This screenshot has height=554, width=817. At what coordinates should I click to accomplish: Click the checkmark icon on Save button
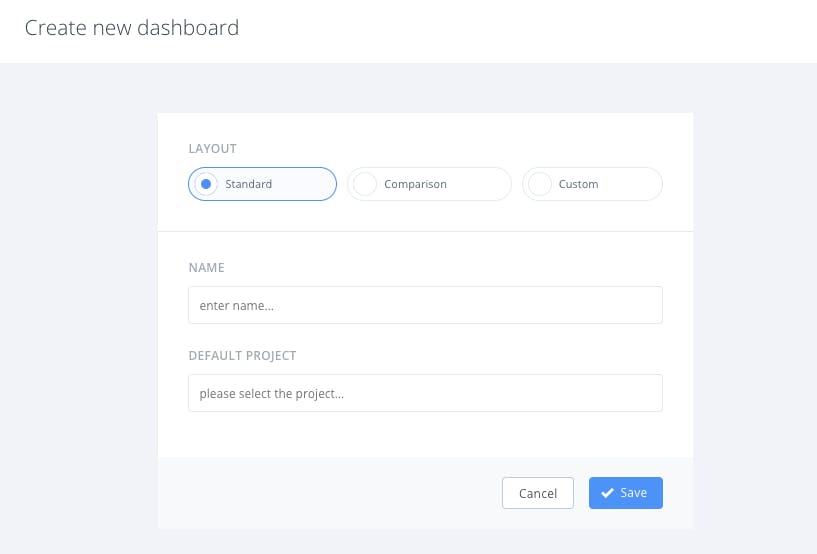[x=607, y=493]
